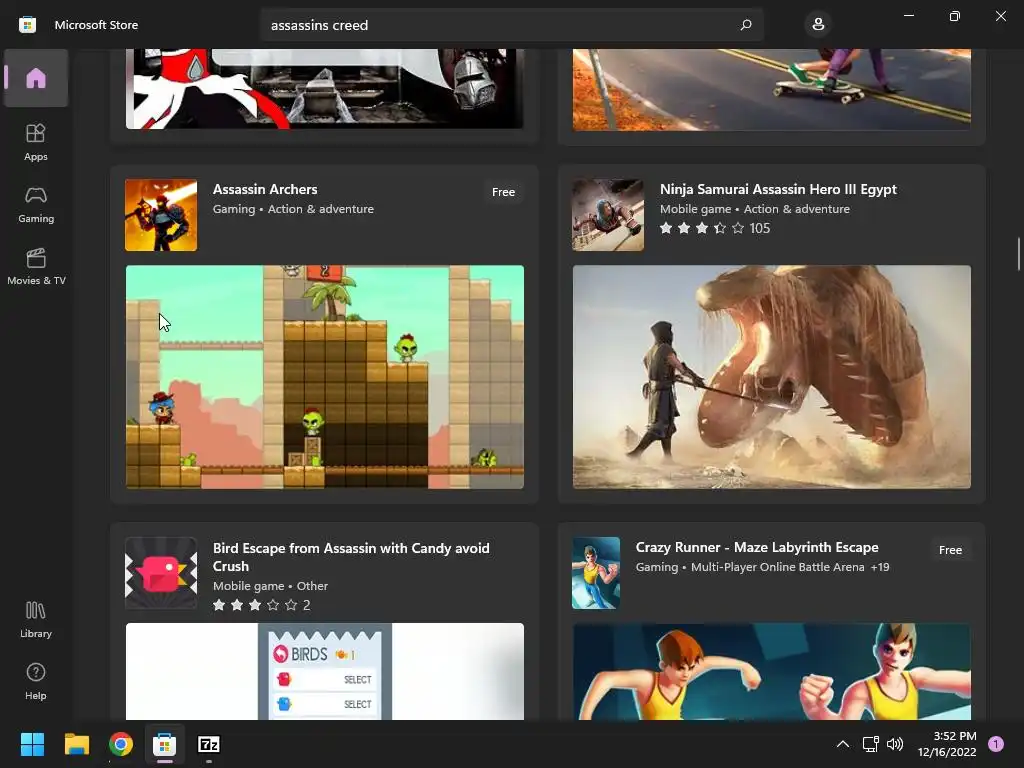Click the star rating of Bird Escape

(x=261, y=605)
